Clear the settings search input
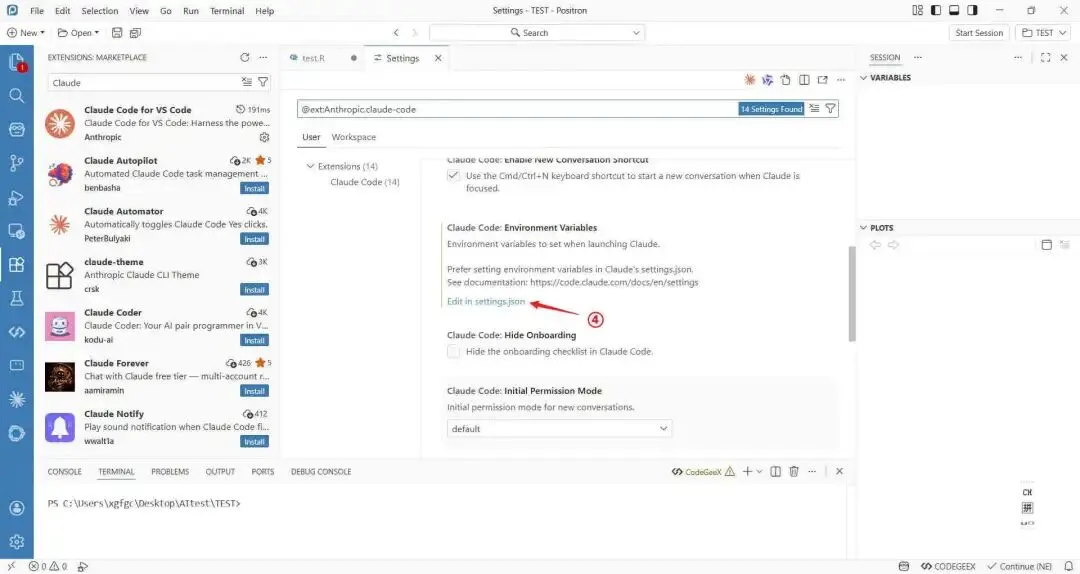Viewport: 1080px width, 574px height. click(x=814, y=109)
